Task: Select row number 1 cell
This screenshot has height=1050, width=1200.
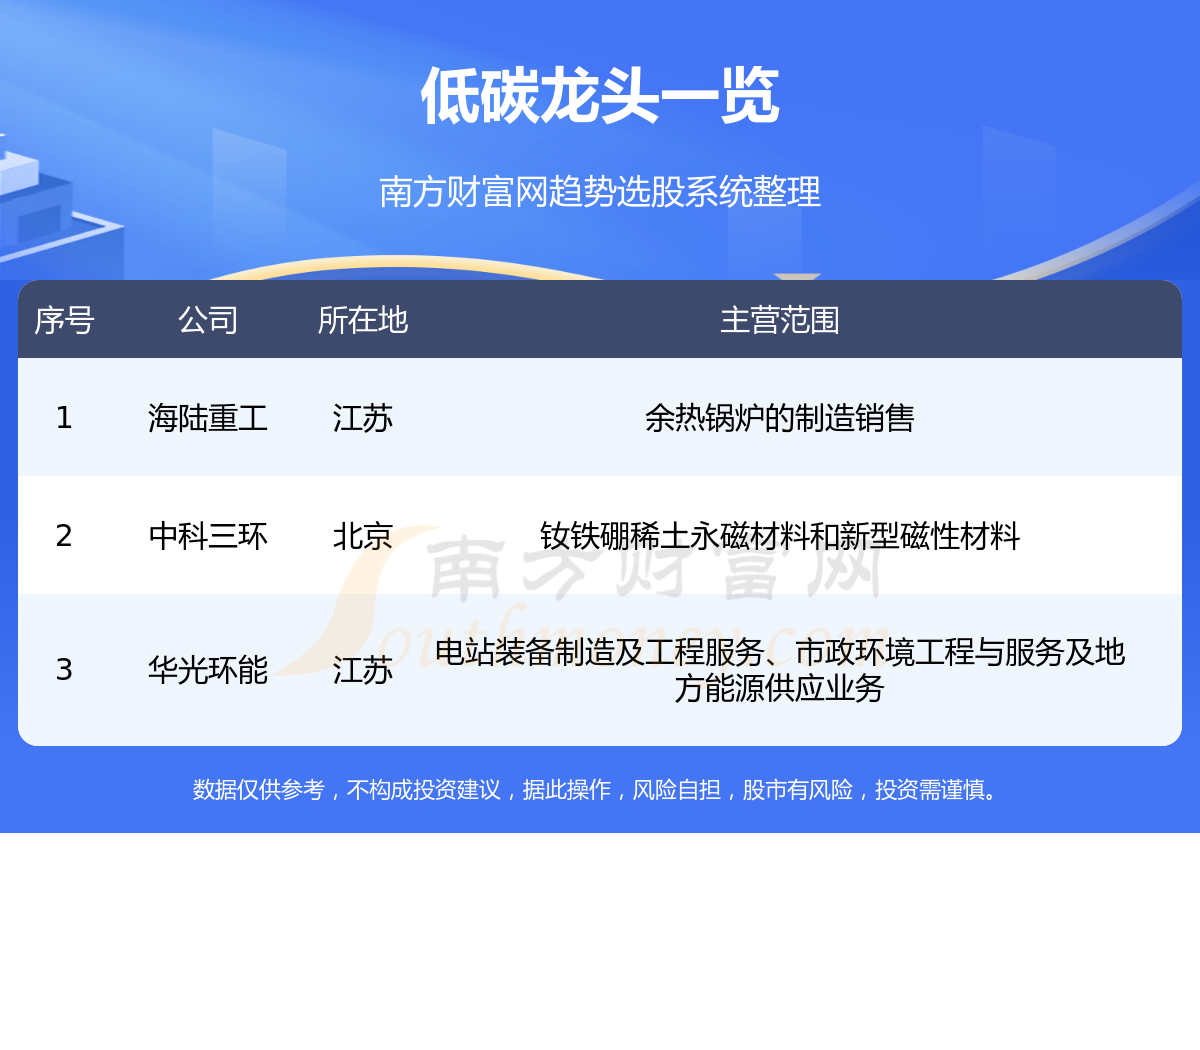Action: (x=64, y=417)
